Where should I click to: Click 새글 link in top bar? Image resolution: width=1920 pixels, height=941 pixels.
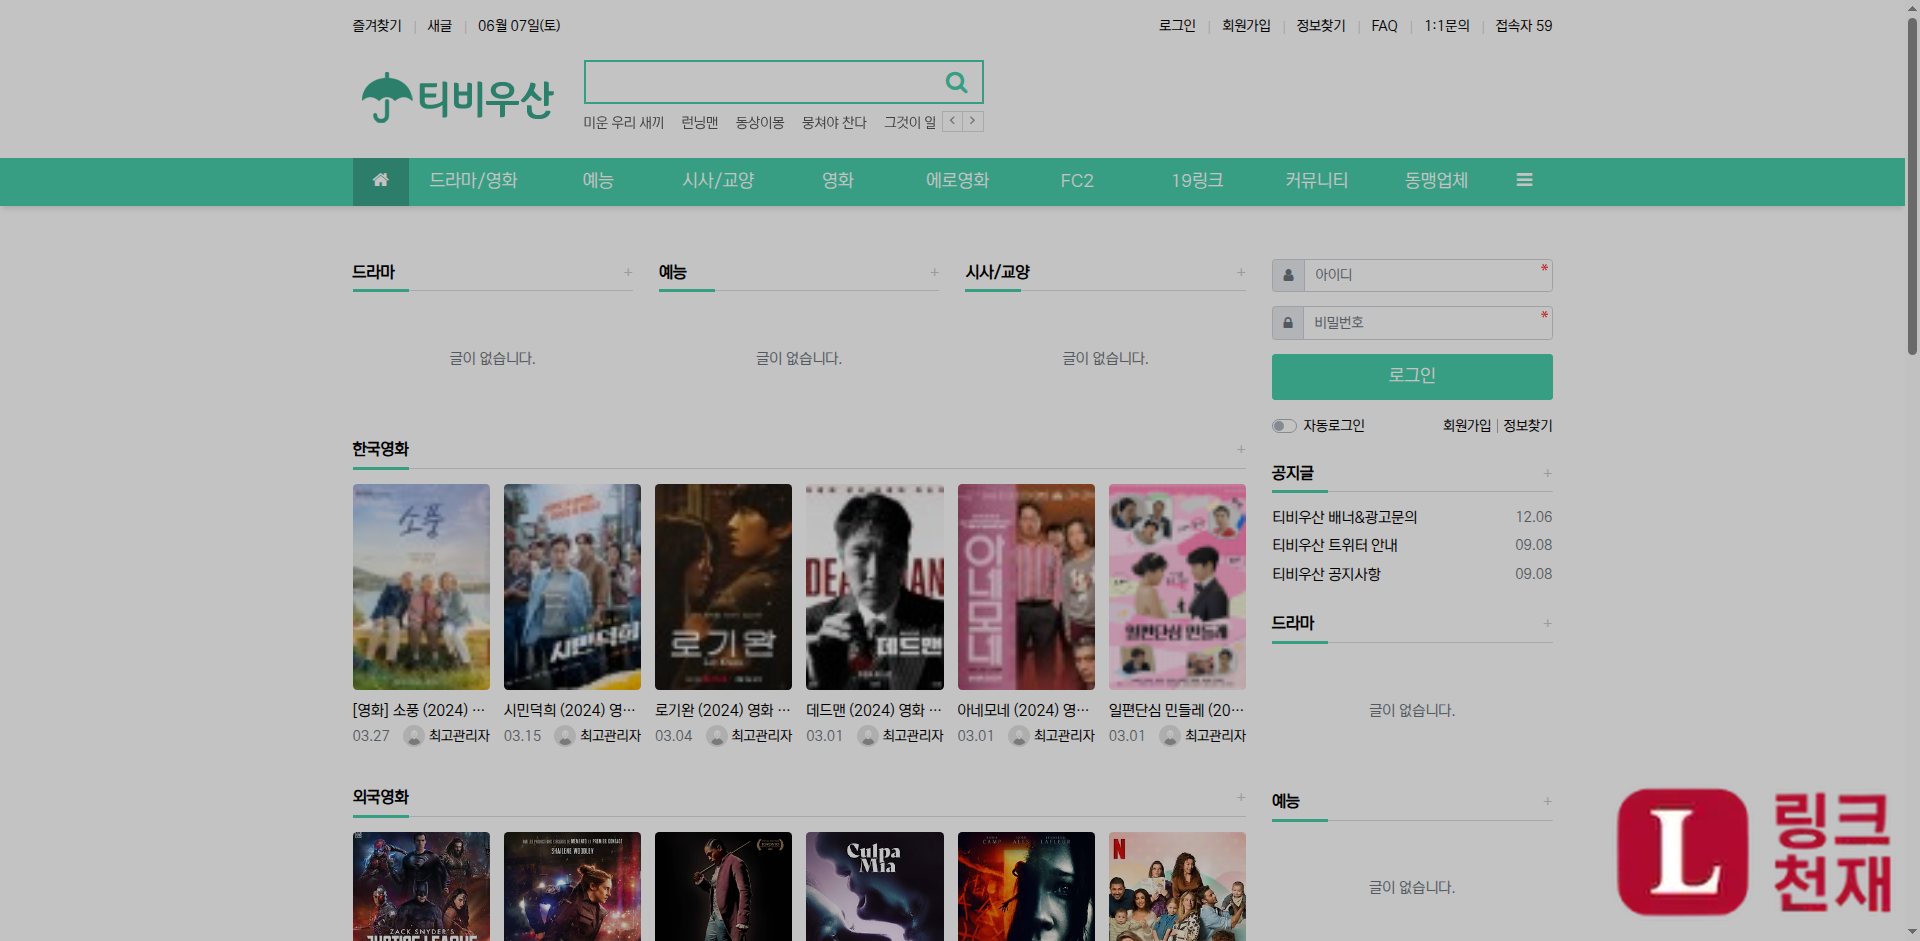[440, 26]
